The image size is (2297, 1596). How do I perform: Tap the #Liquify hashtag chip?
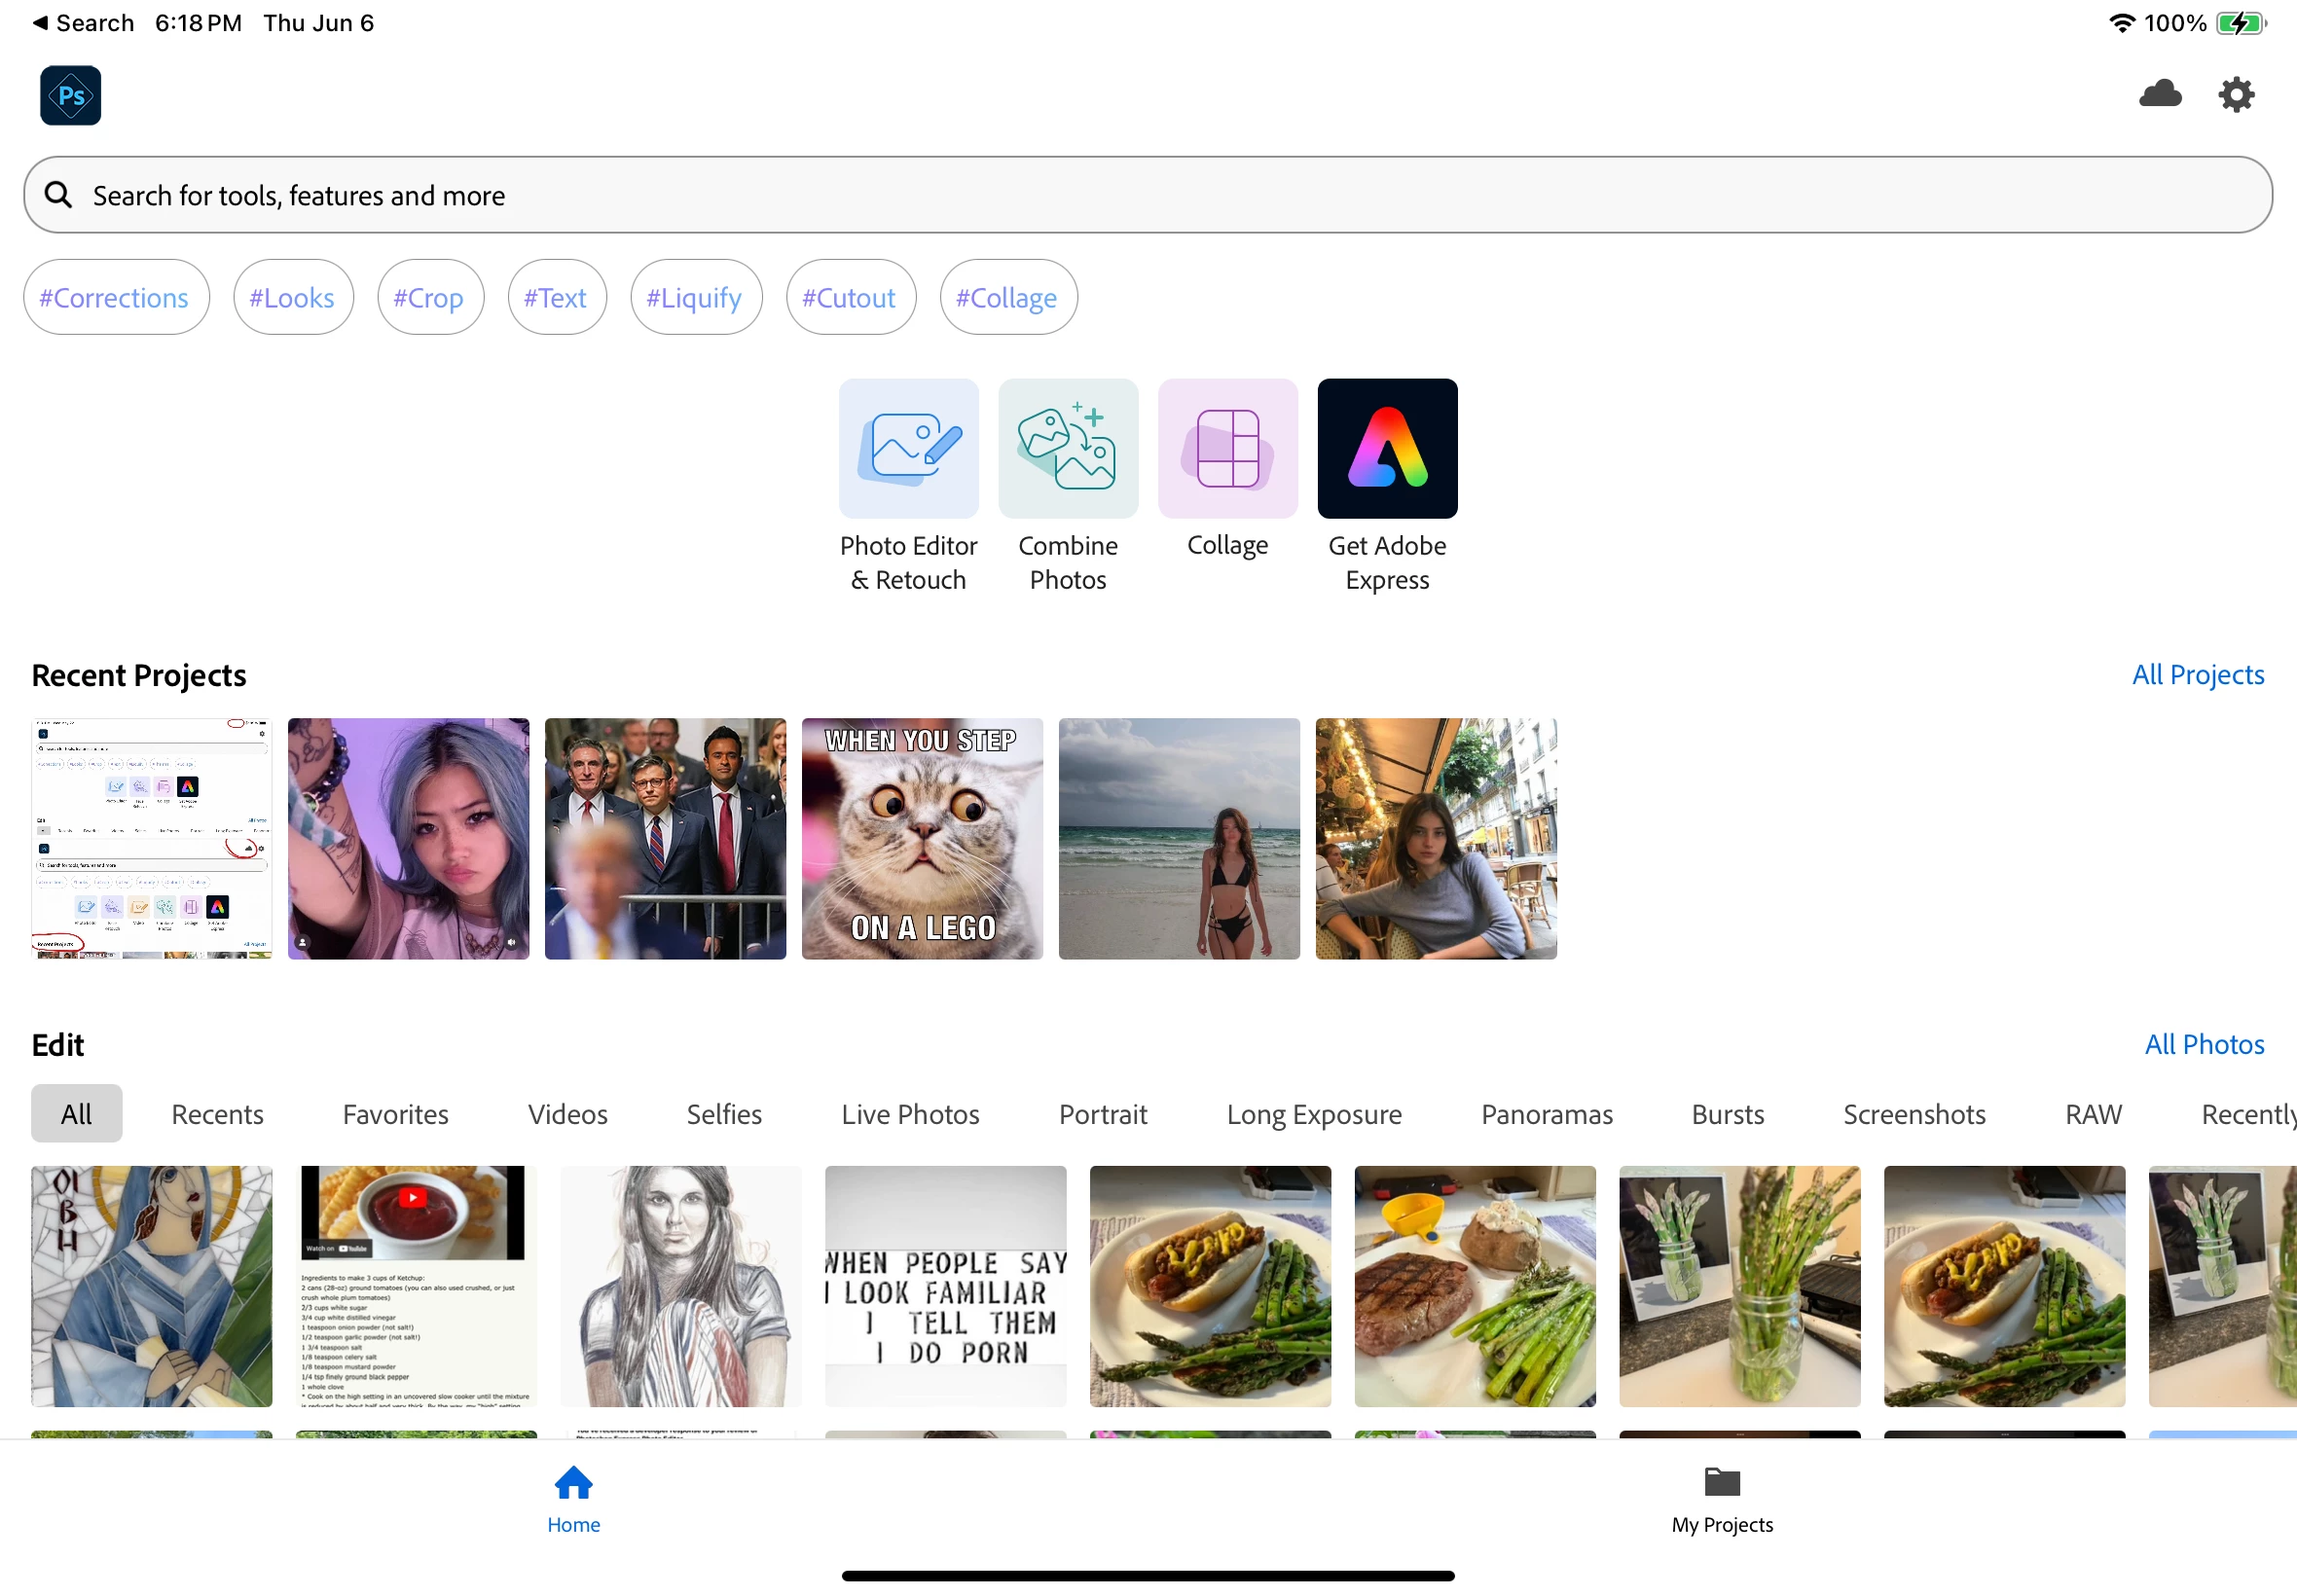click(694, 297)
